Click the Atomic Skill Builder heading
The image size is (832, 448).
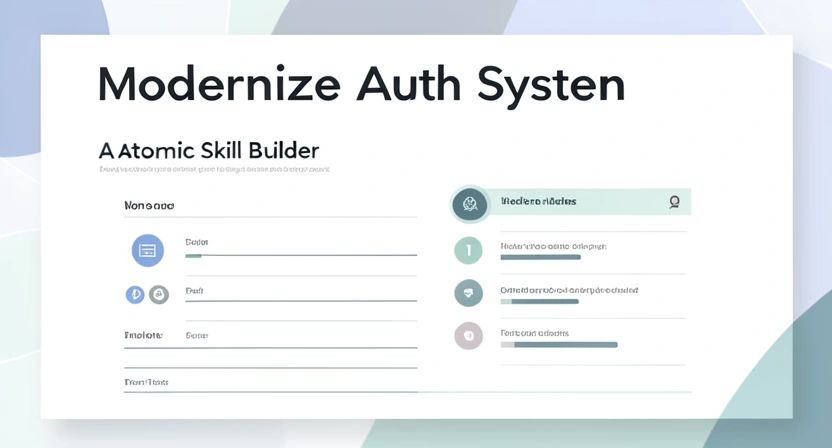pos(209,151)
